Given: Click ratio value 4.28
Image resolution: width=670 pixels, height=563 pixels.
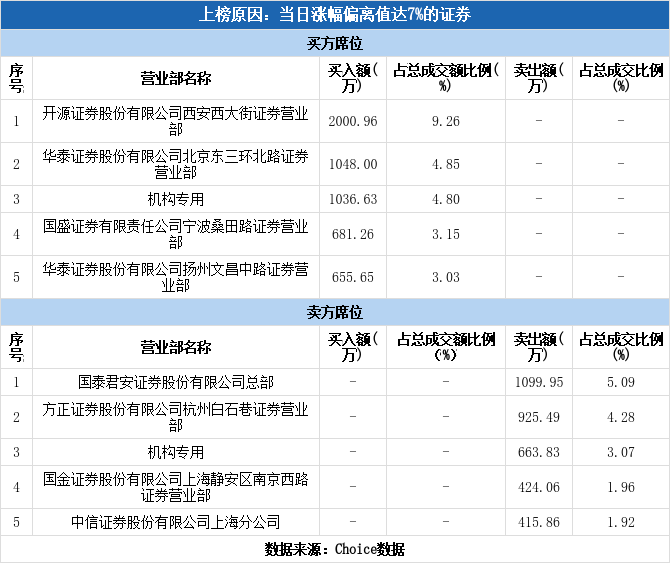Looking at the screenshot, I should pos(621,417).
